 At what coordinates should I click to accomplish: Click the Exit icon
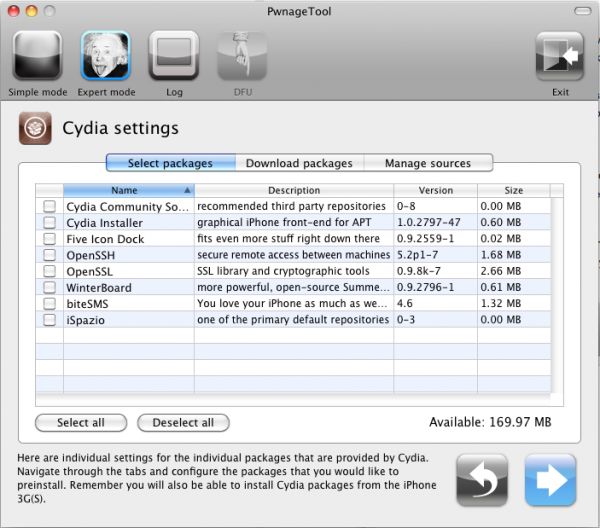560,56
